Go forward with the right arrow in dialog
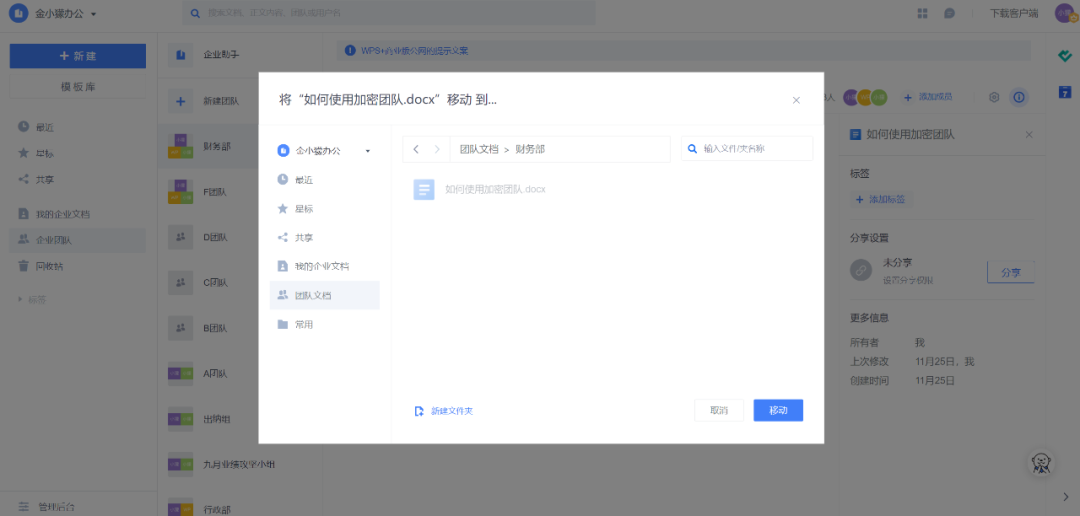This screenshot has height=516, width=1080. pos(437,149)
